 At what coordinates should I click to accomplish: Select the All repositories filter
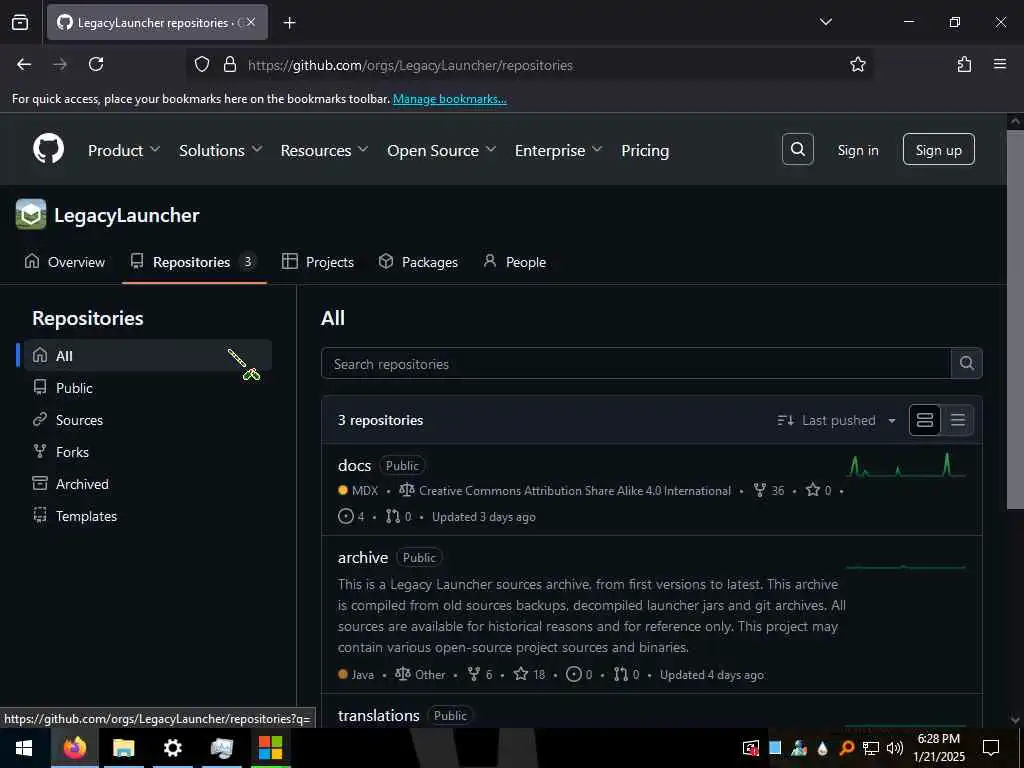pyautogui.click(x=148, y=355)
